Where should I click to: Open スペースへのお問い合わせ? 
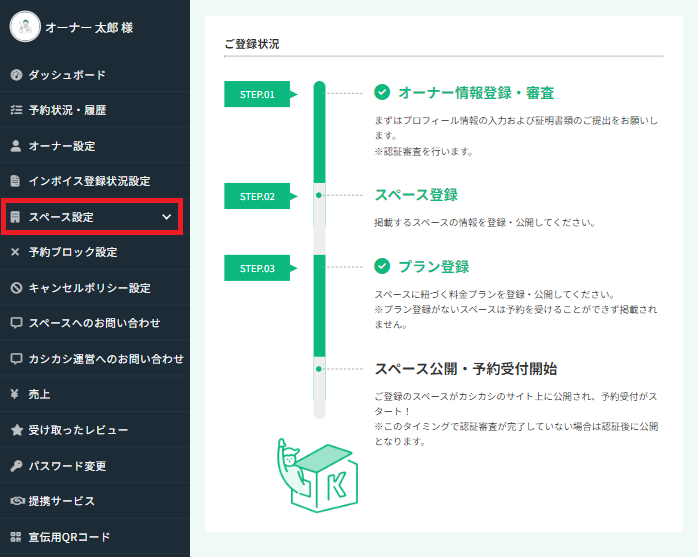tap(95, 323)
